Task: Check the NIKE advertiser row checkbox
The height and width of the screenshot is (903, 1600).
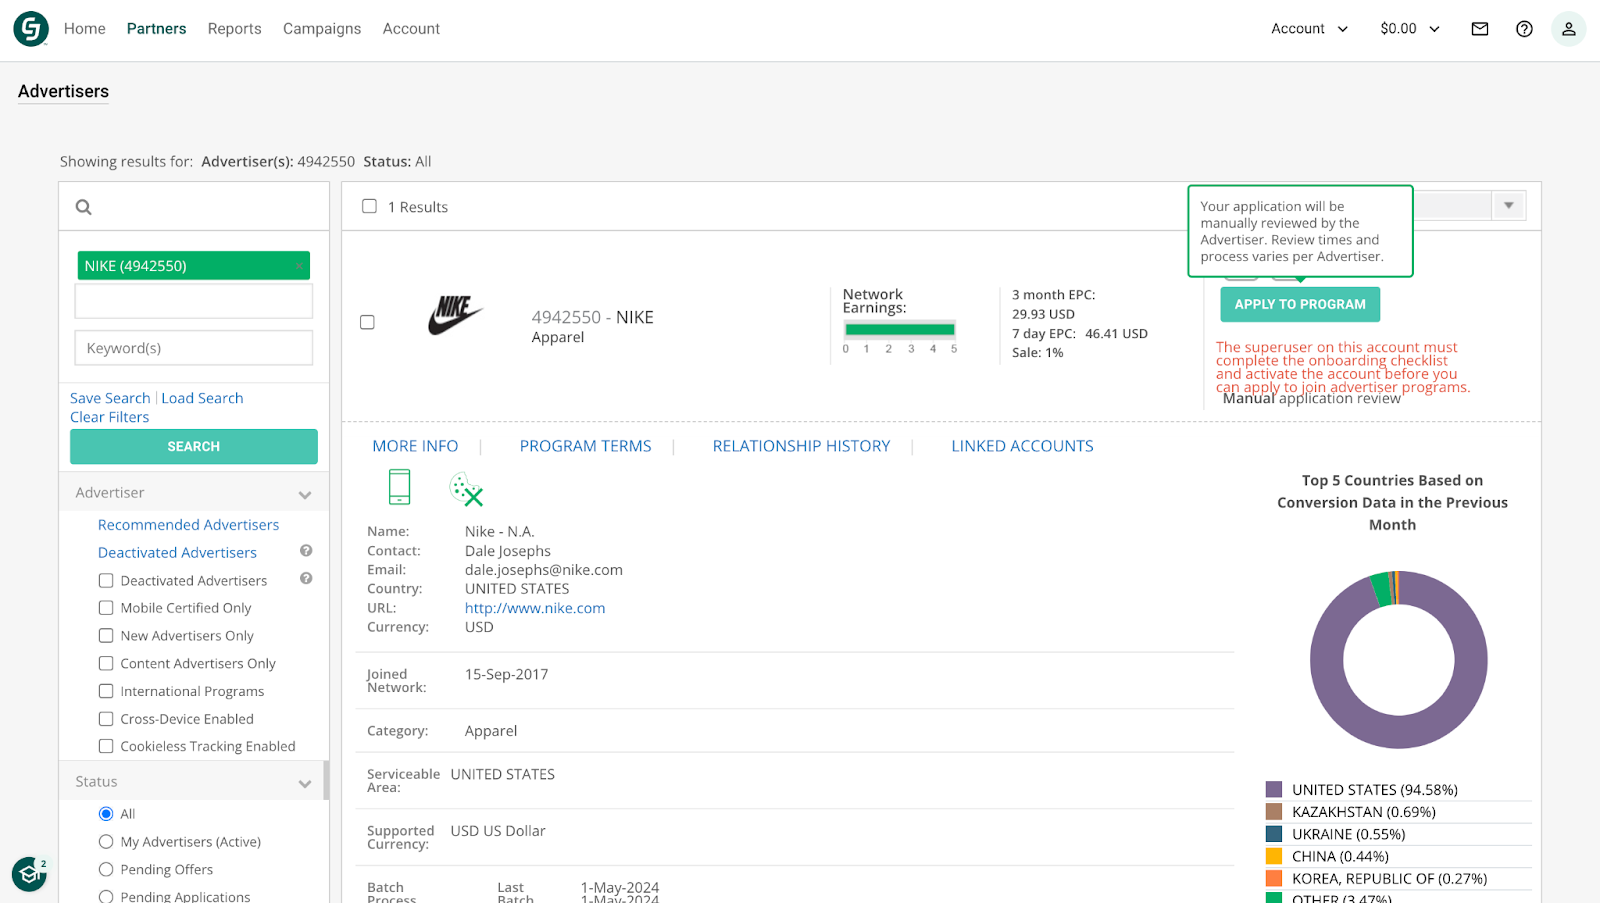Action: [x=367, y=322]
